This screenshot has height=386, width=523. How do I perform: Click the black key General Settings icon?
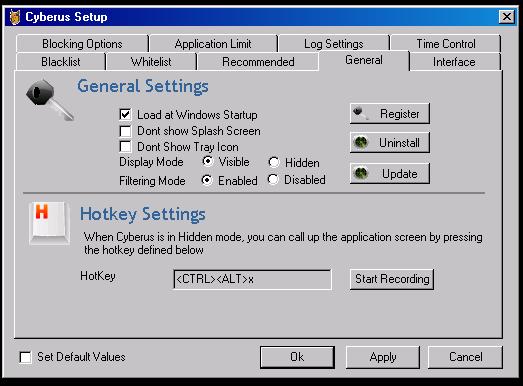coord(49,99)
